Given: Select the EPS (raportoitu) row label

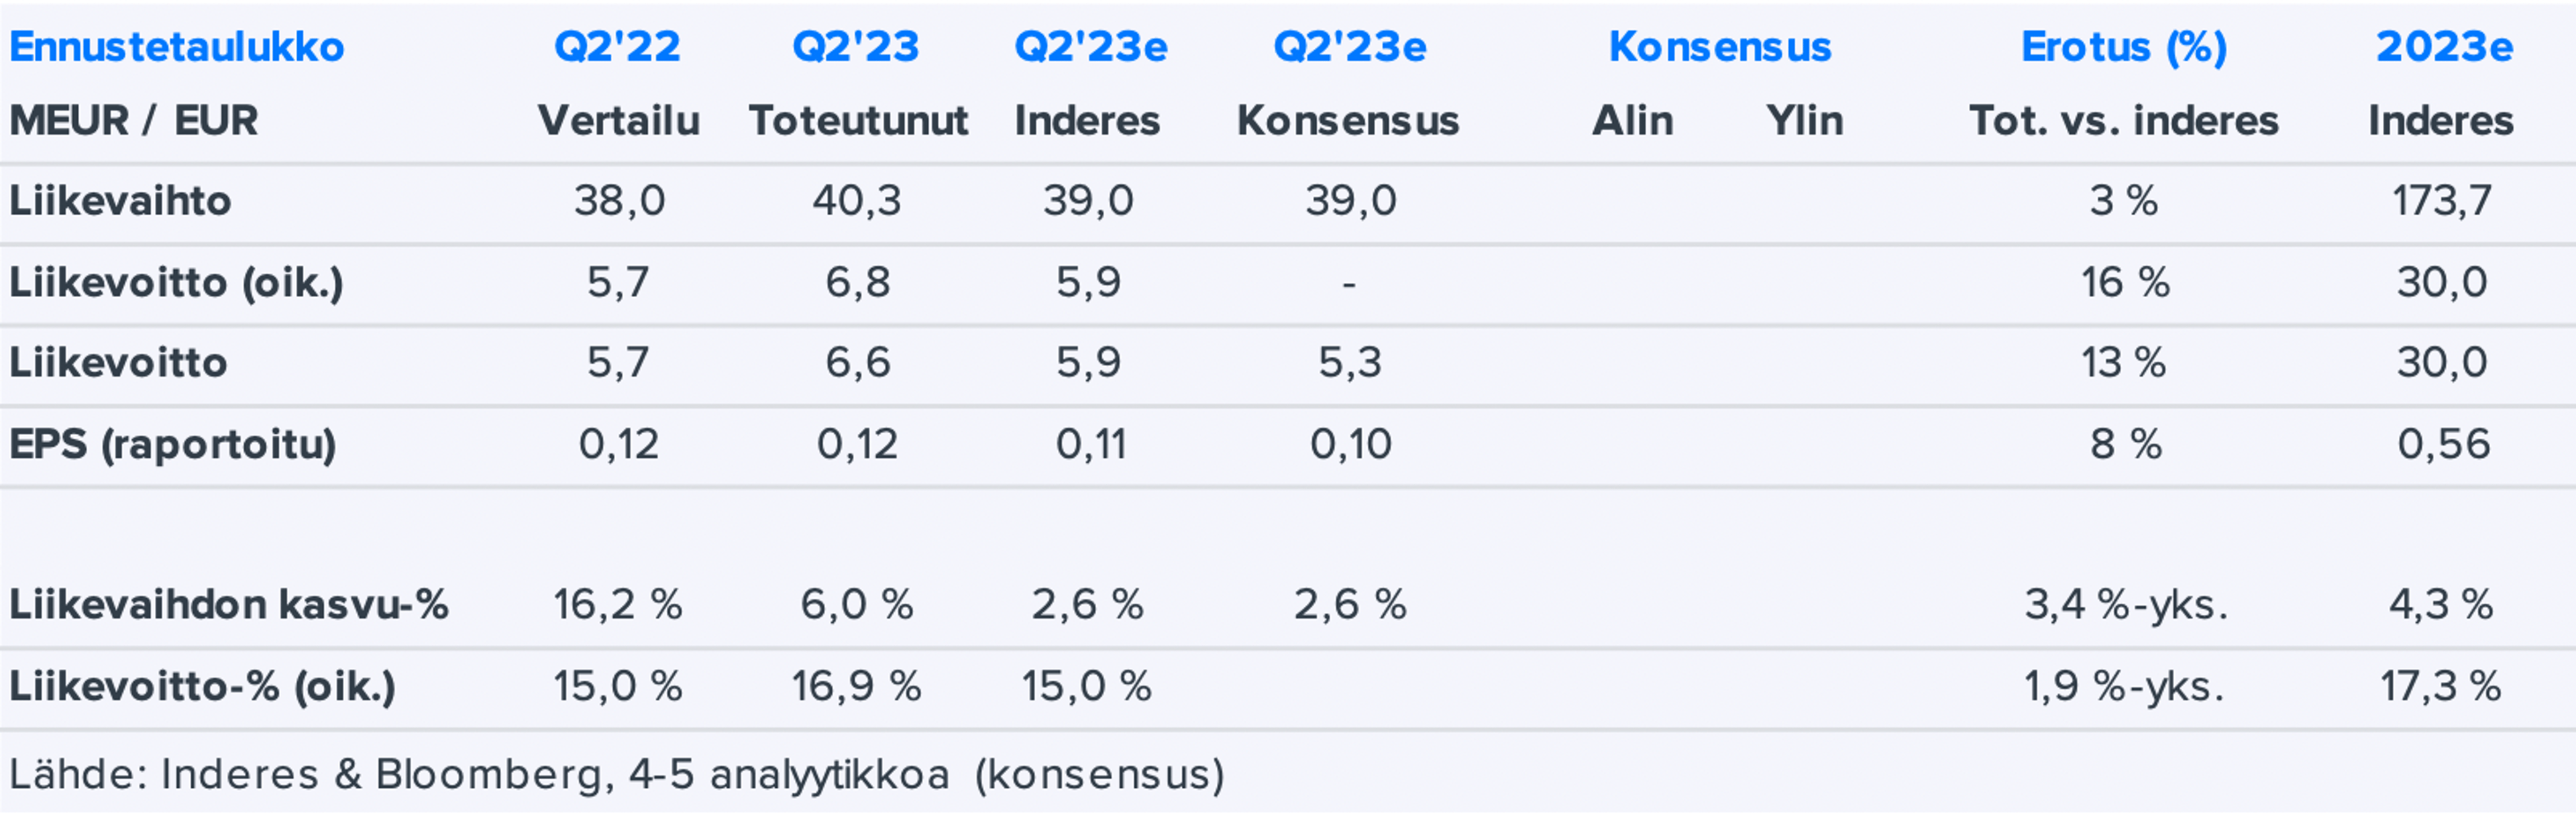Looking at the screenshot, I should (x=173, y=444).
